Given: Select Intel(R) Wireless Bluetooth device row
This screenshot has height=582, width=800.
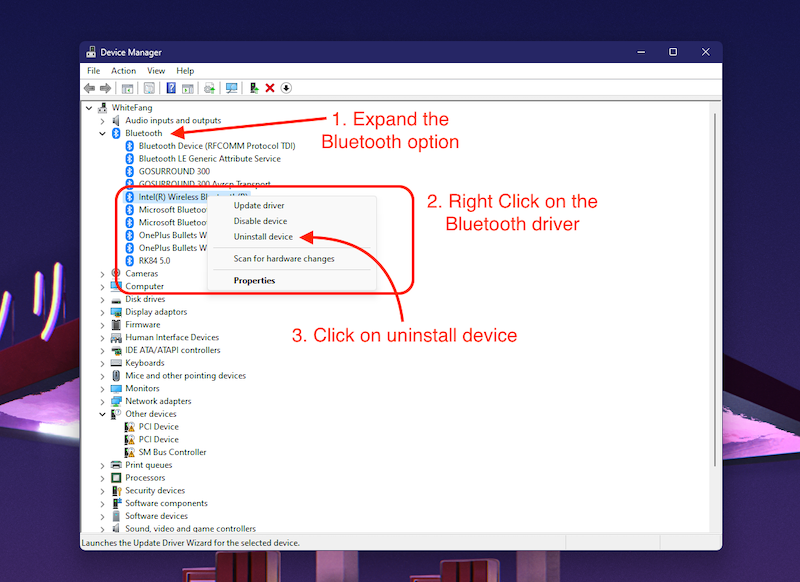Looking at the screenshot, I should click(x=187, y=197).
